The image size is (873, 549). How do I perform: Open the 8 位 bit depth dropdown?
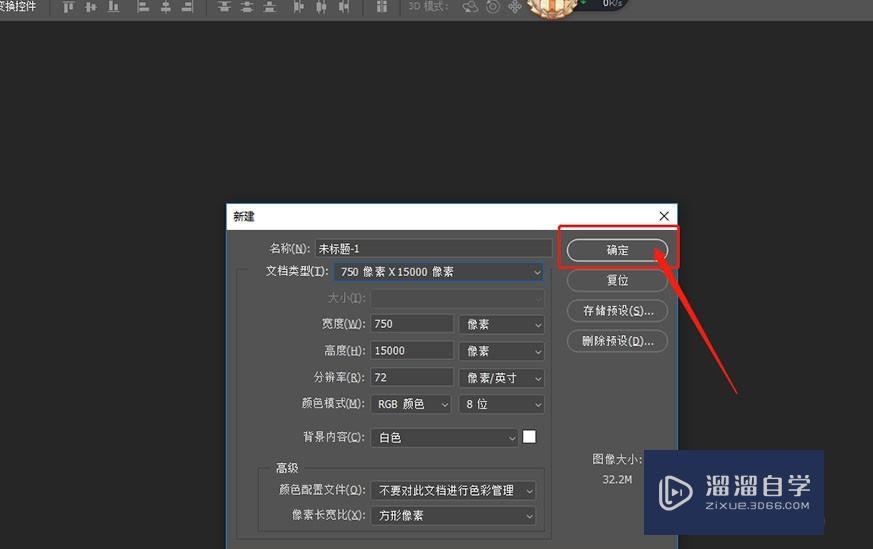[501, 404]
